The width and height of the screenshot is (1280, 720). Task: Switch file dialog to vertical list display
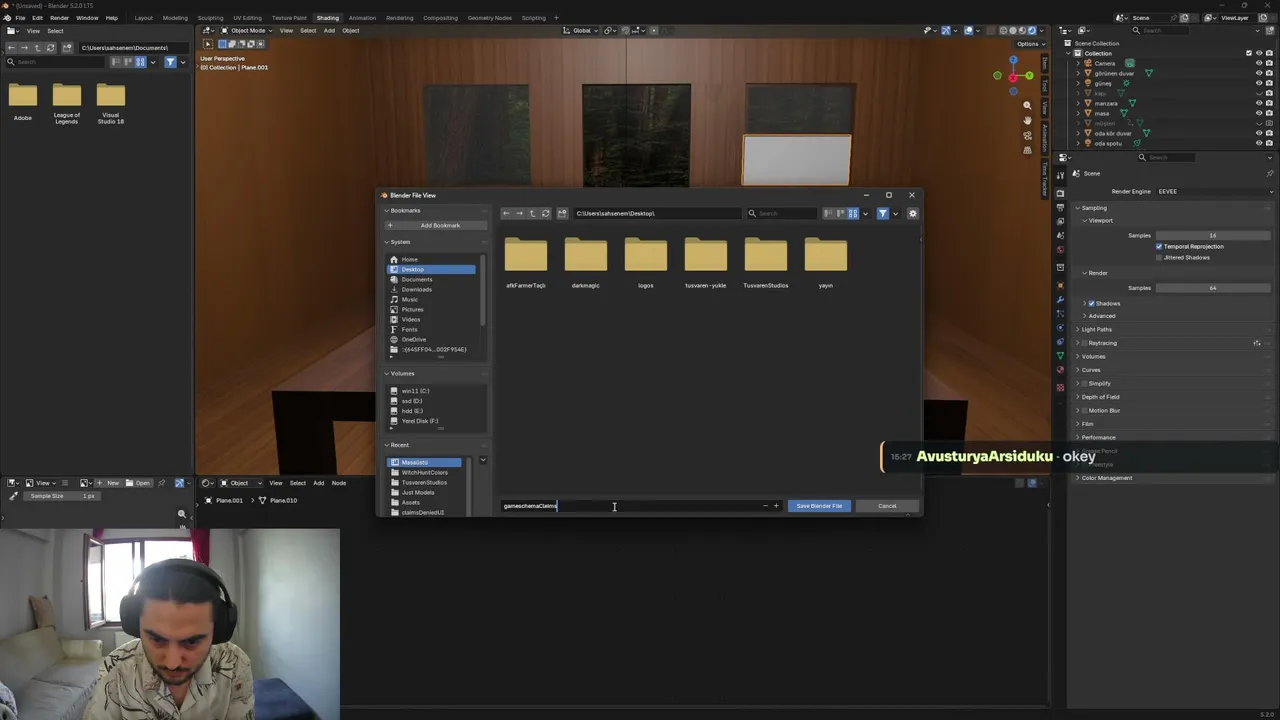point(829,213)
